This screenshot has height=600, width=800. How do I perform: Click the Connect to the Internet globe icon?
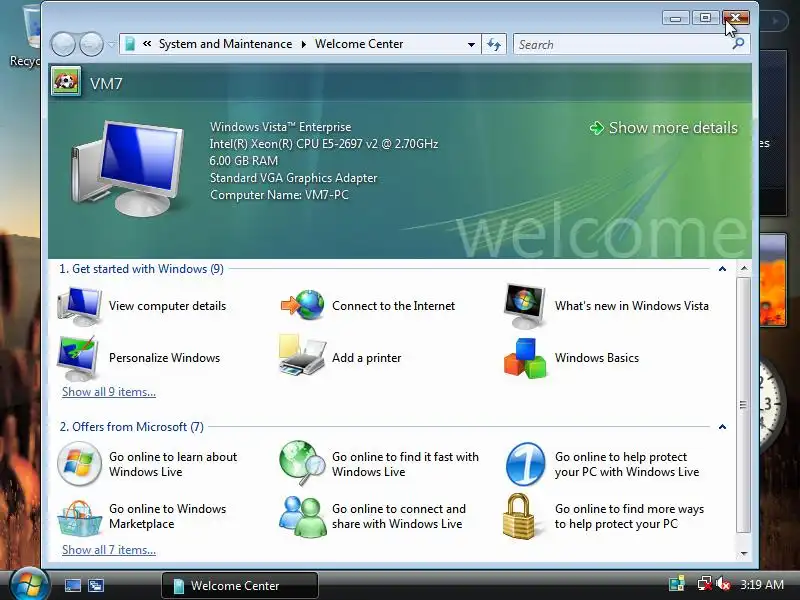pyautogui.click(x=303, y=305)
